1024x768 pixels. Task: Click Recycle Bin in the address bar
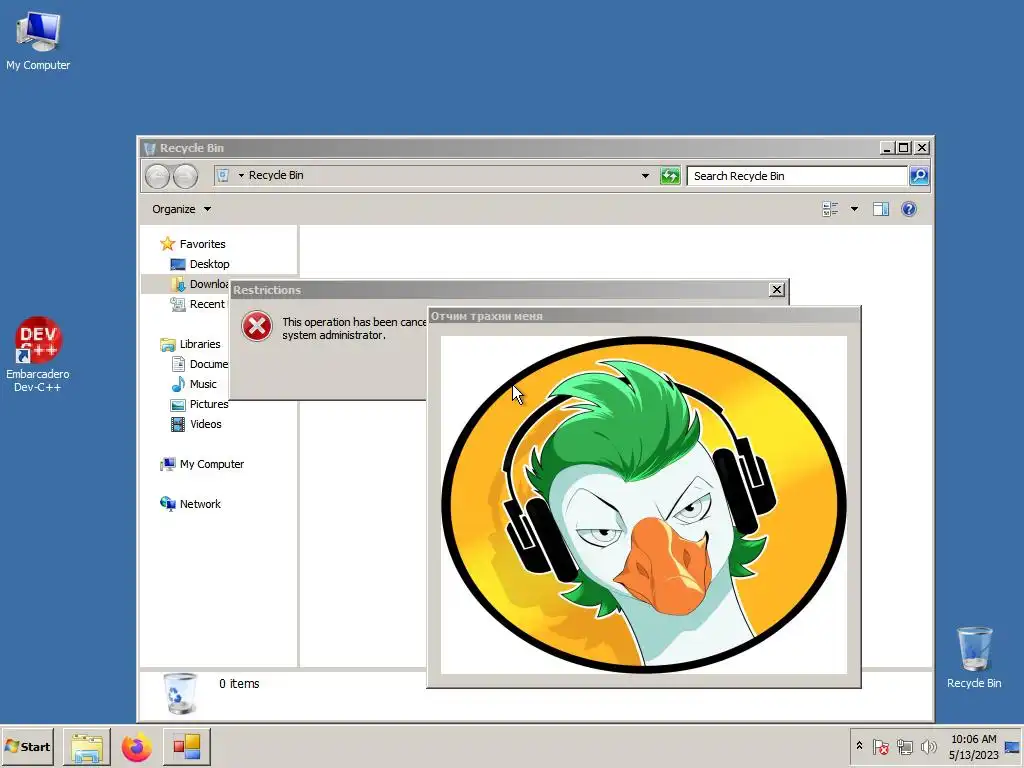[276, 175]
